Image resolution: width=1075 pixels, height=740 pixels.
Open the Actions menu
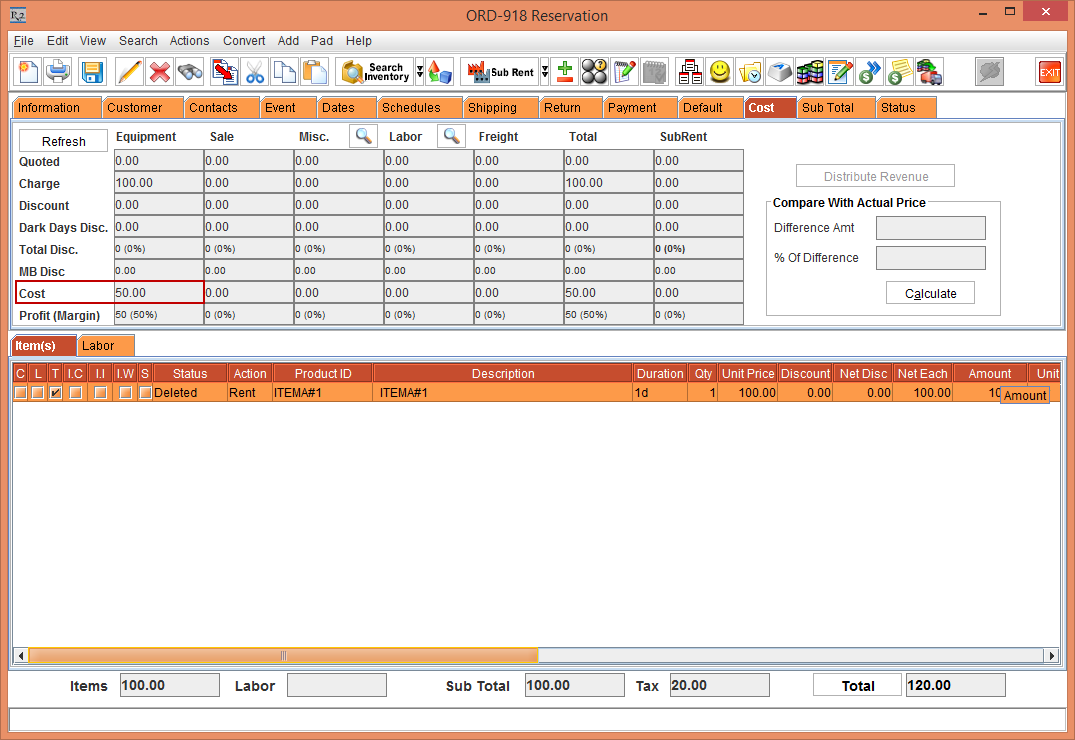click(x=189, y=41)
